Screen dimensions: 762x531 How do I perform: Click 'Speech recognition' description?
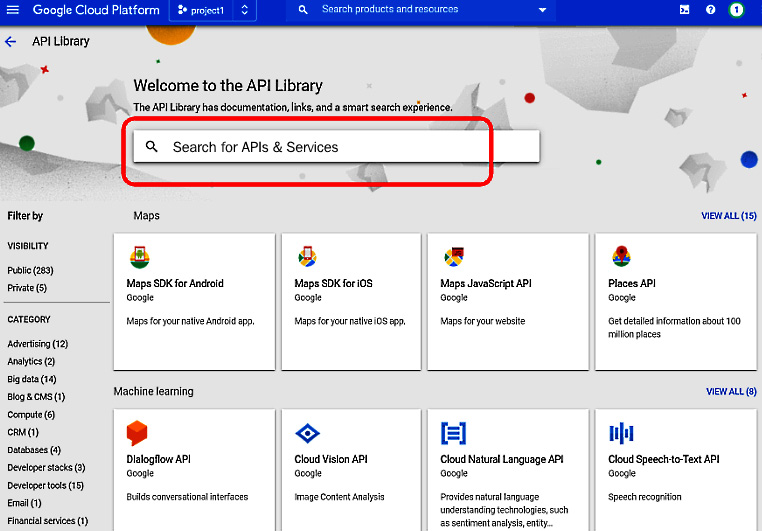(x=645, y=497)
